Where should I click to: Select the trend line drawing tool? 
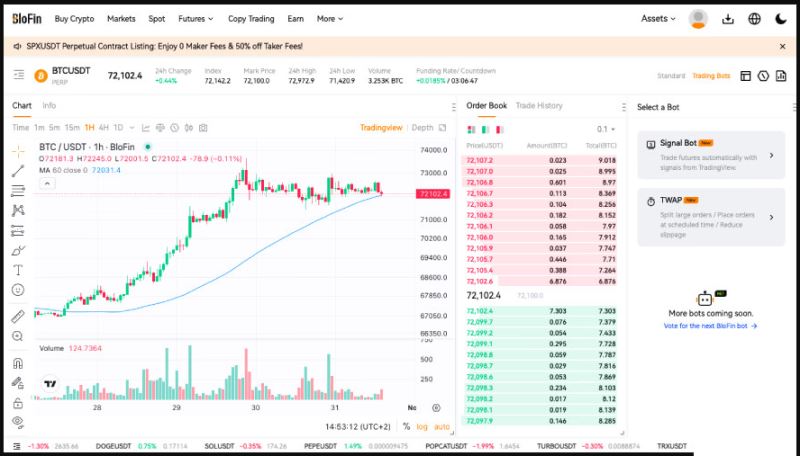click(17, 171)
